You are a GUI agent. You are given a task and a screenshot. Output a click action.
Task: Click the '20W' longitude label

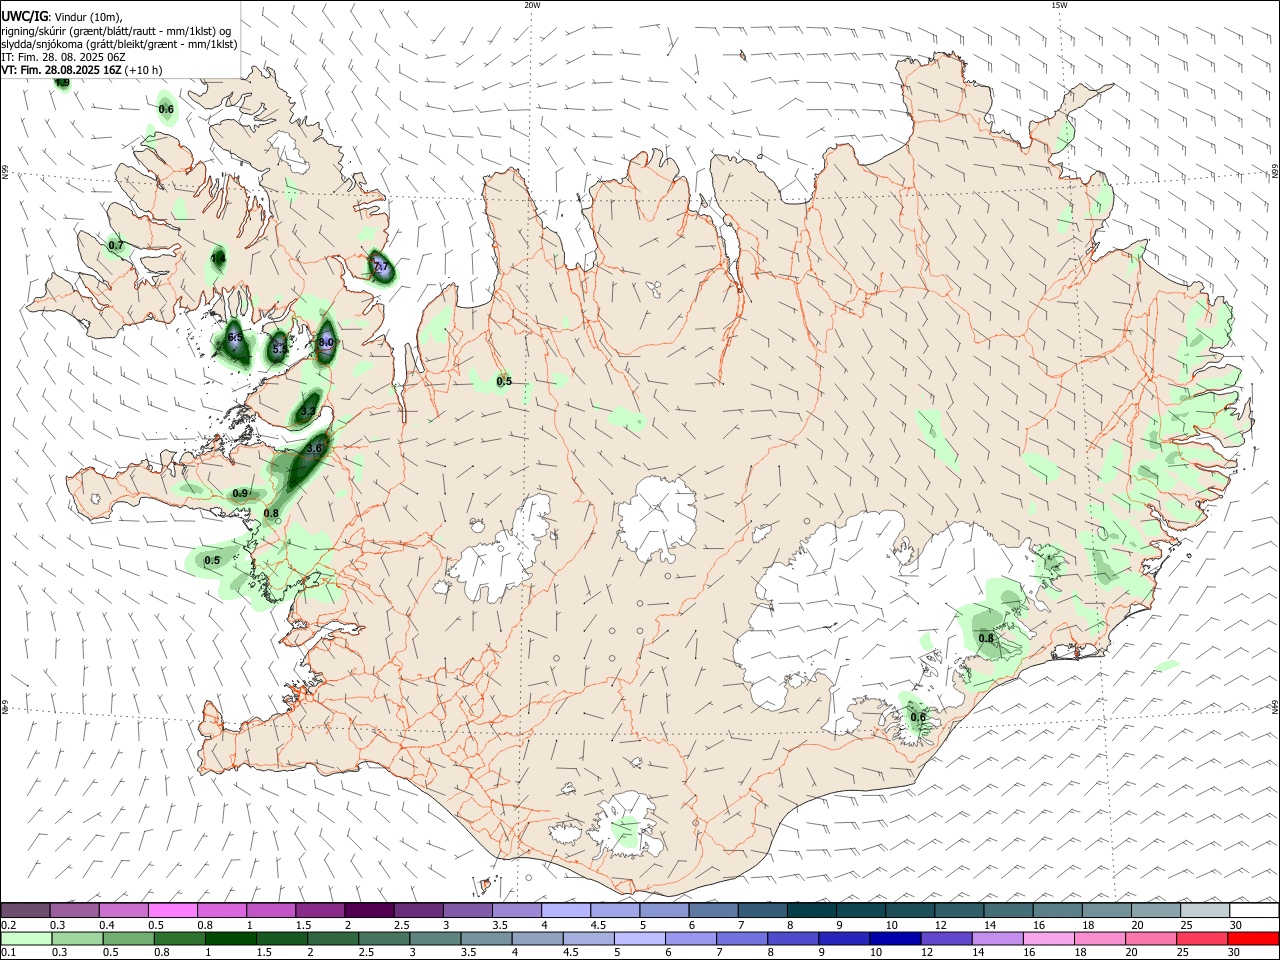(532, 5)
